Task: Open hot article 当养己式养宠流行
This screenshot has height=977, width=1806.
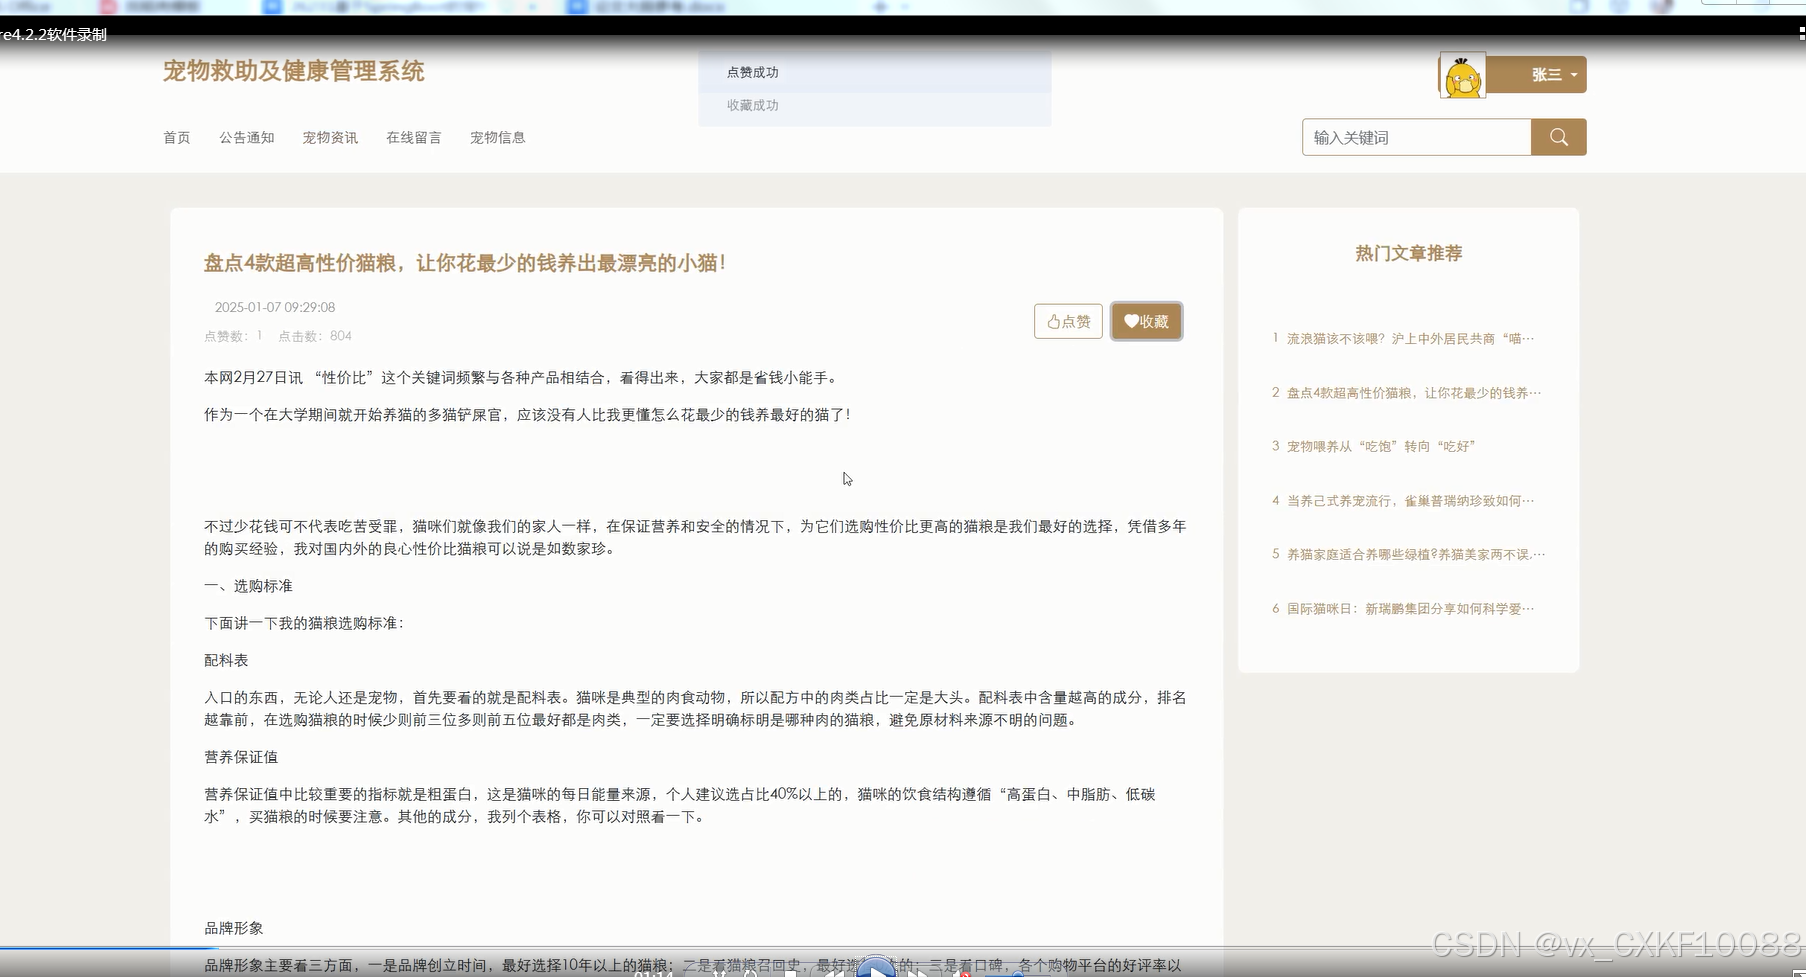Action: (1409, 500)
